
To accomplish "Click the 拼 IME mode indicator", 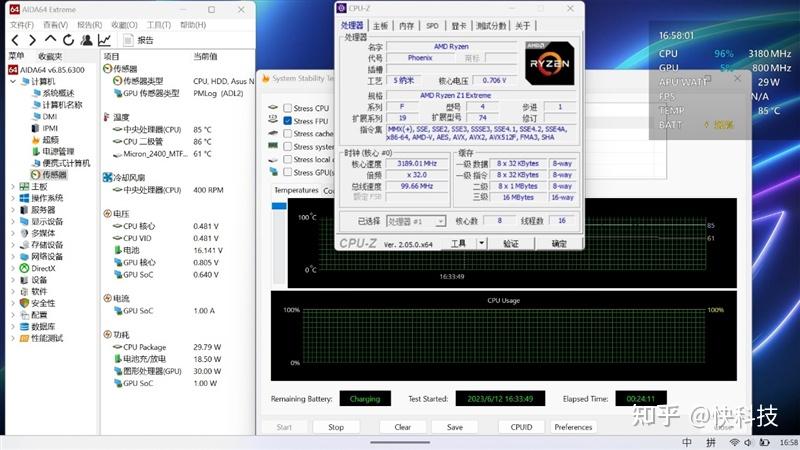I will (711, 442).
